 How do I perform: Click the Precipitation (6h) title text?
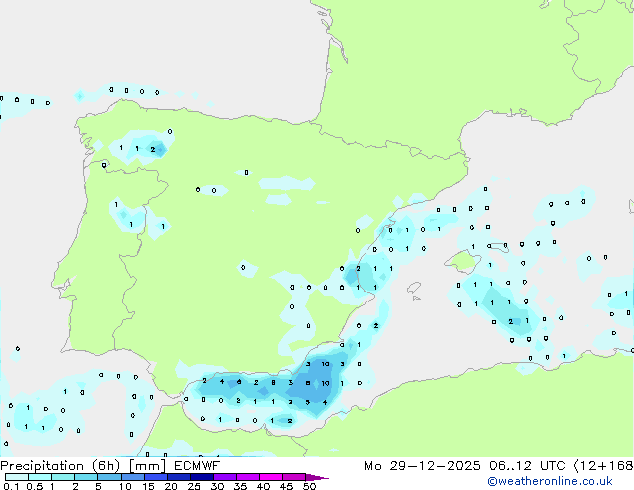click(60, 466)
